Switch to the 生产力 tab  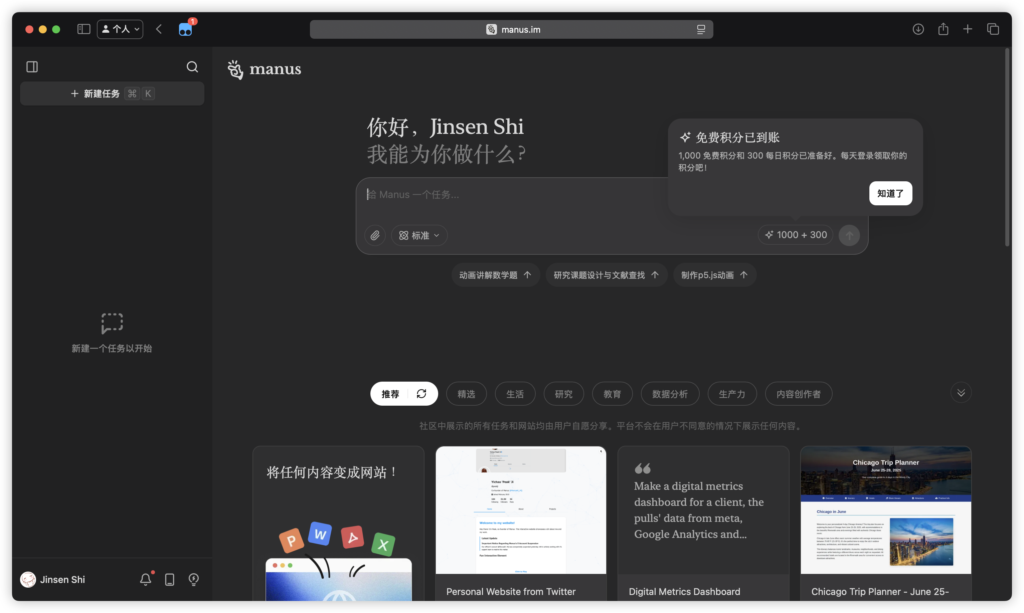point(732,394)
